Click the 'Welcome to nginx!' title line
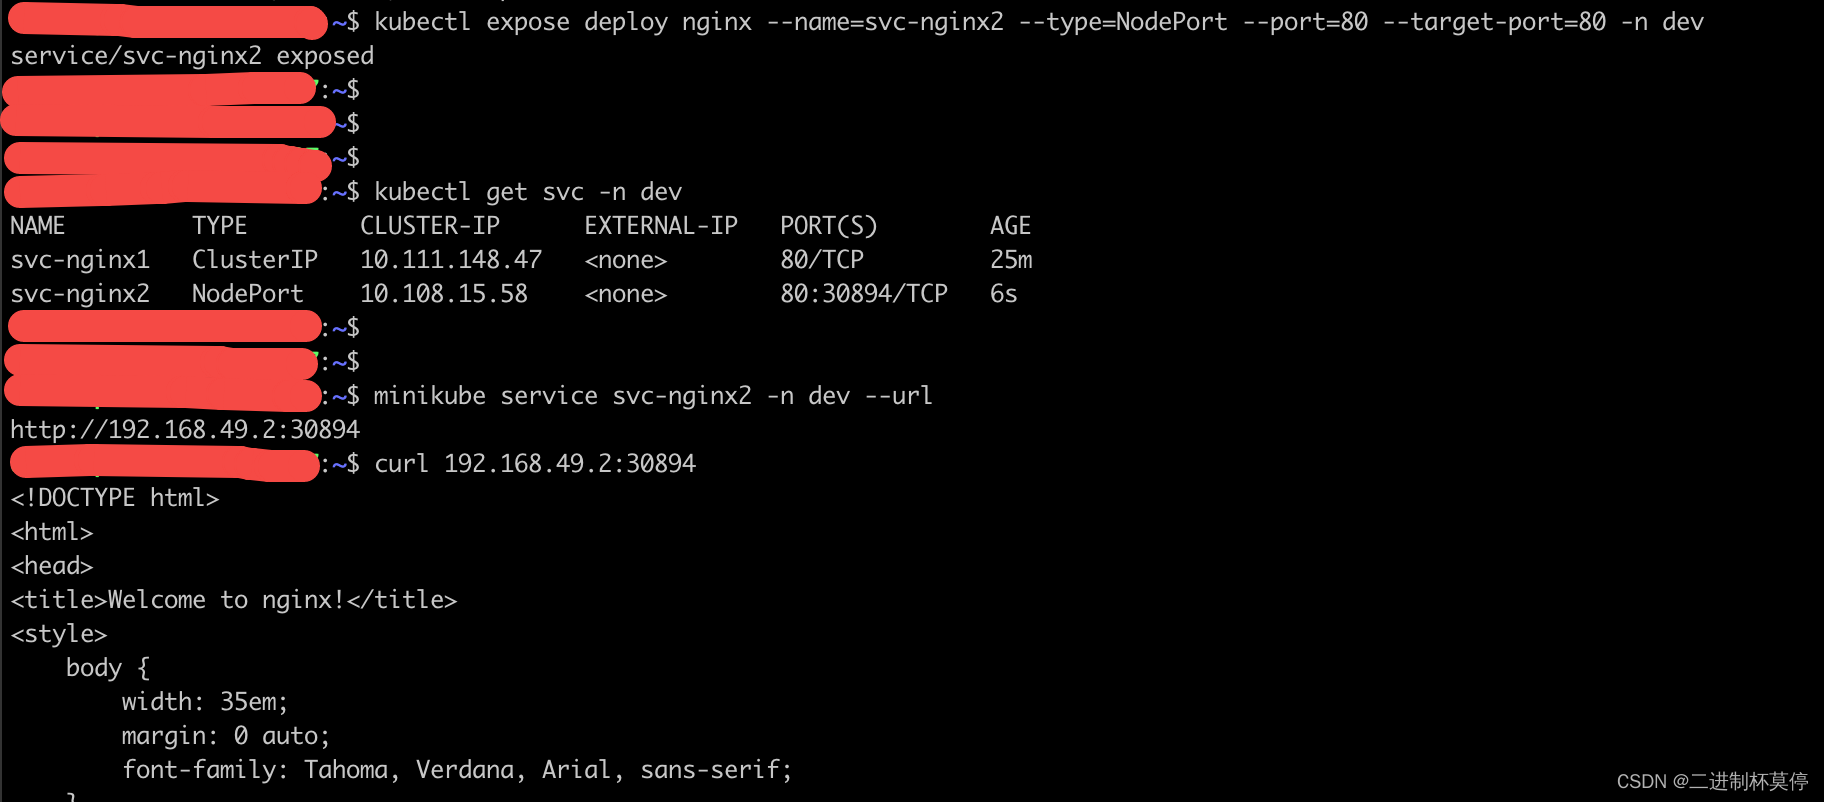 [x=234, y=600]
